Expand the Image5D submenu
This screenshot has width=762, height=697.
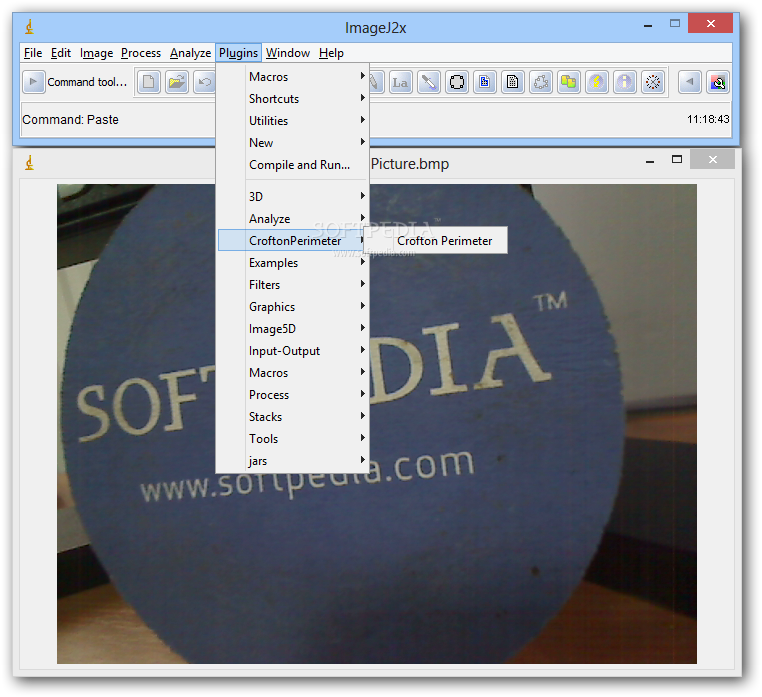coord(293,329)
